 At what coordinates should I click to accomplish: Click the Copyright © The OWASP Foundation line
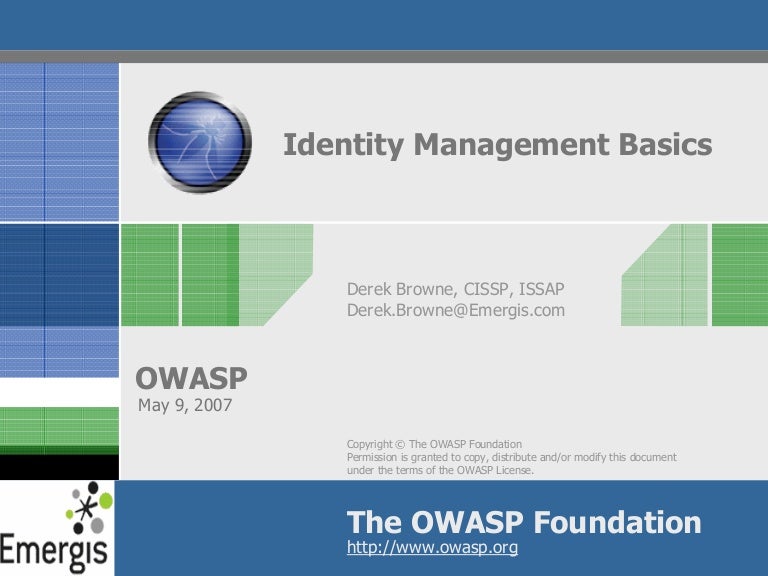[x=434, y=444]
